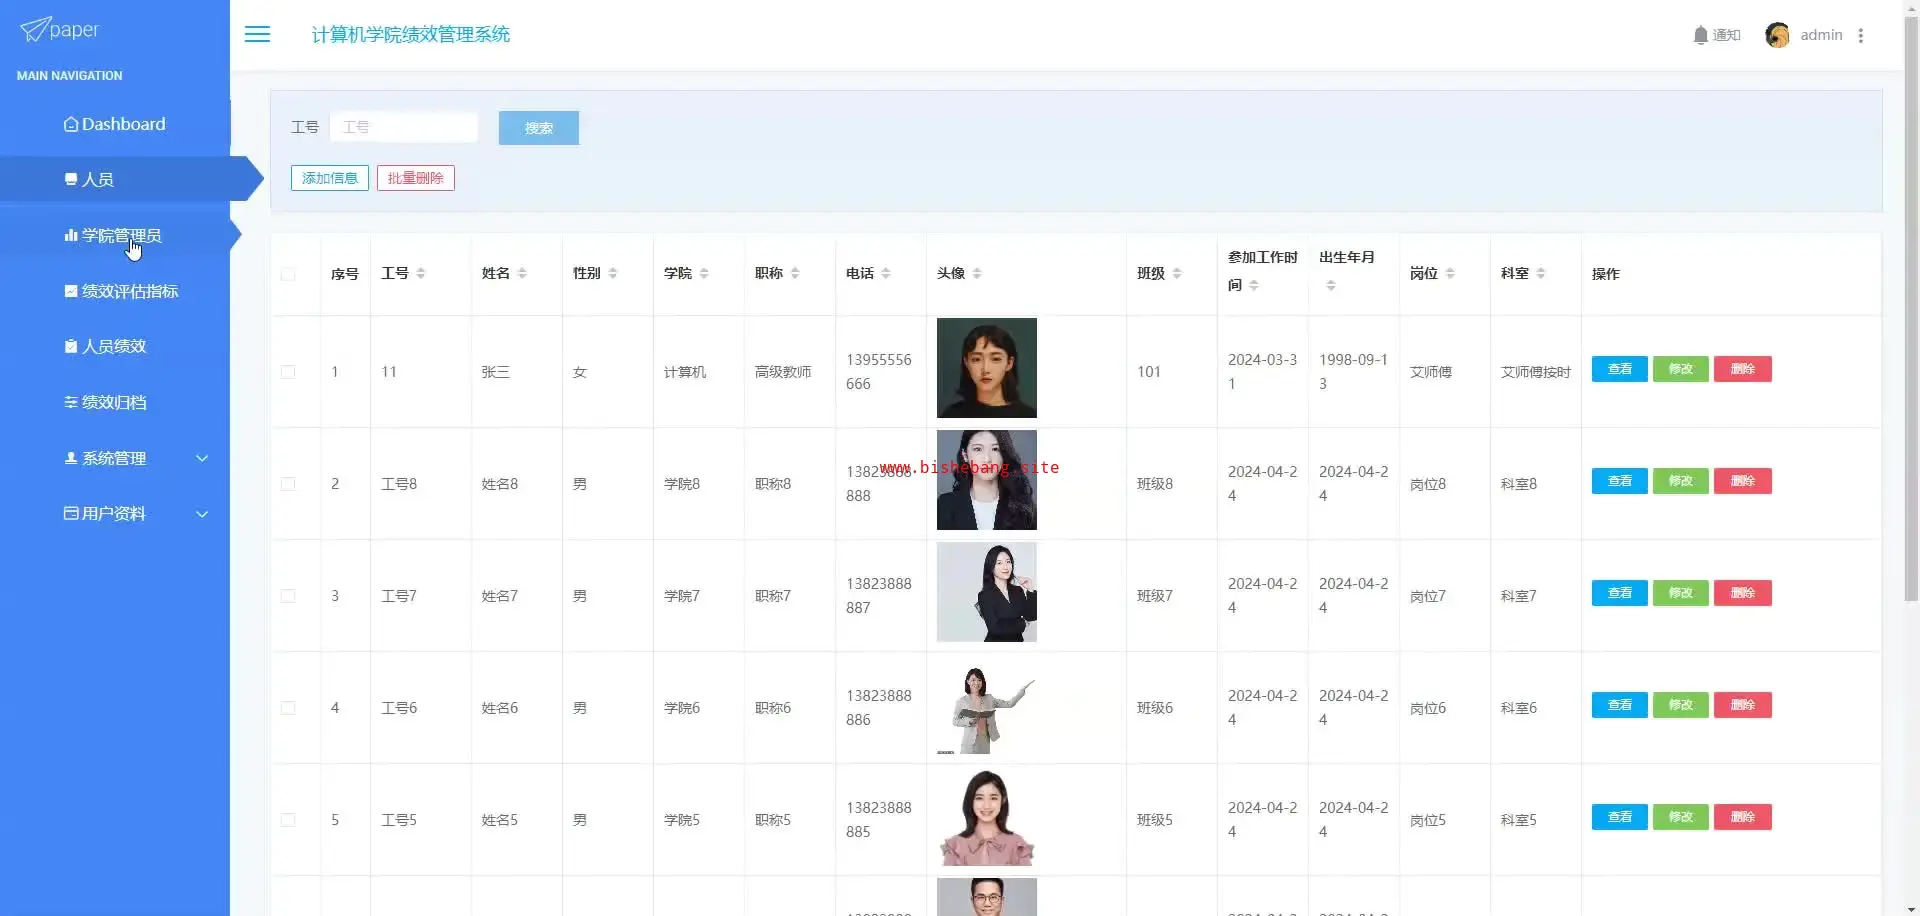The width and height of the screenshot is (1920, 916).
Task: Open 张三's avatar photo thumbnail
Action: 987,368
